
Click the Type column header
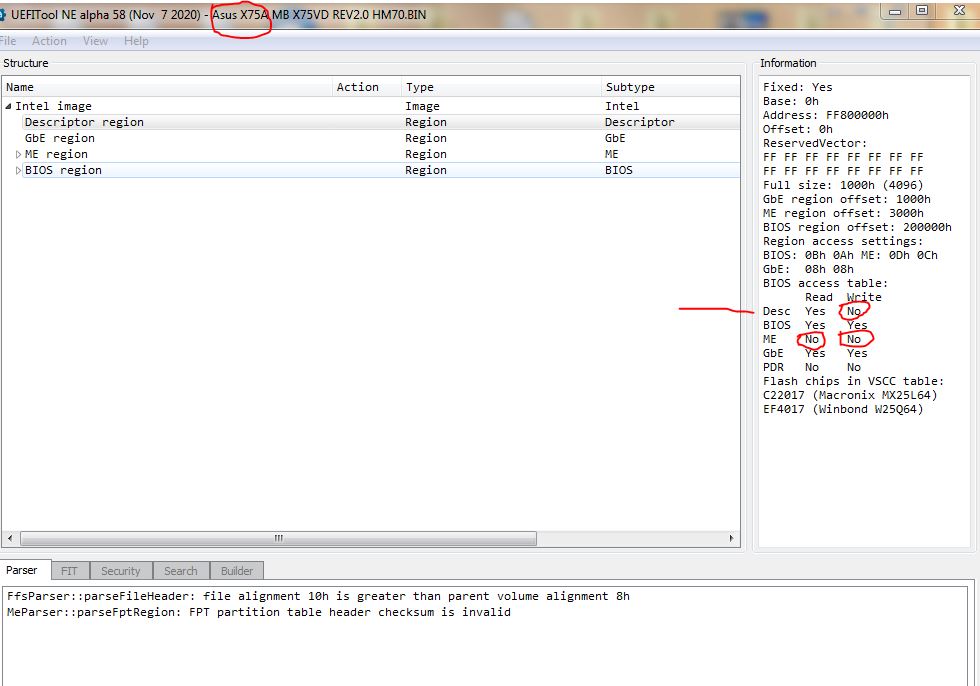pos(501,87)
